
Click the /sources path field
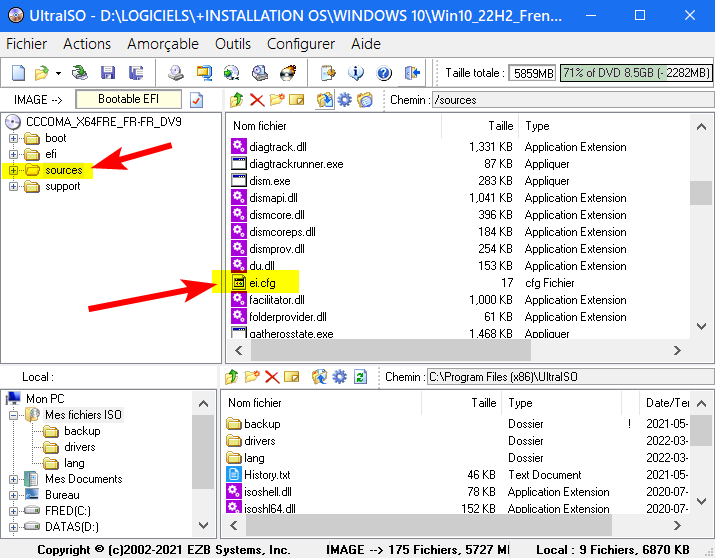(573, 100)
